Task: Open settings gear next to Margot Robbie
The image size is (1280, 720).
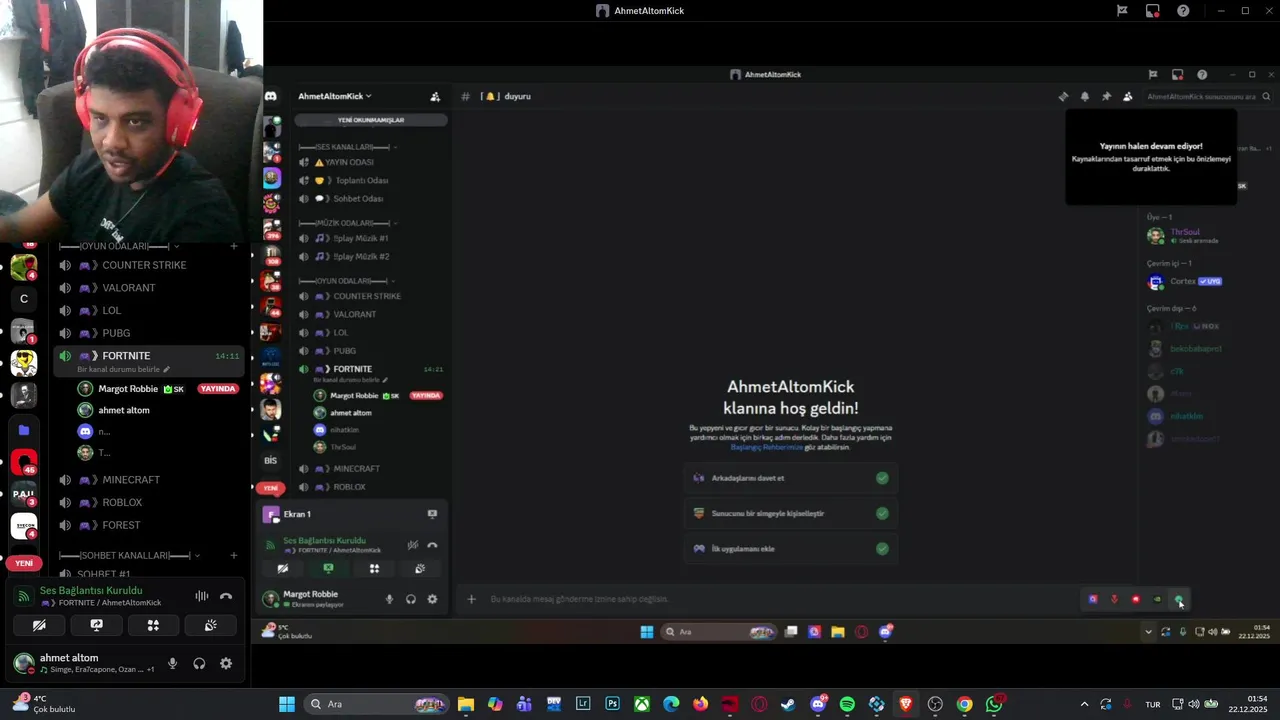Action: point(432,599)
